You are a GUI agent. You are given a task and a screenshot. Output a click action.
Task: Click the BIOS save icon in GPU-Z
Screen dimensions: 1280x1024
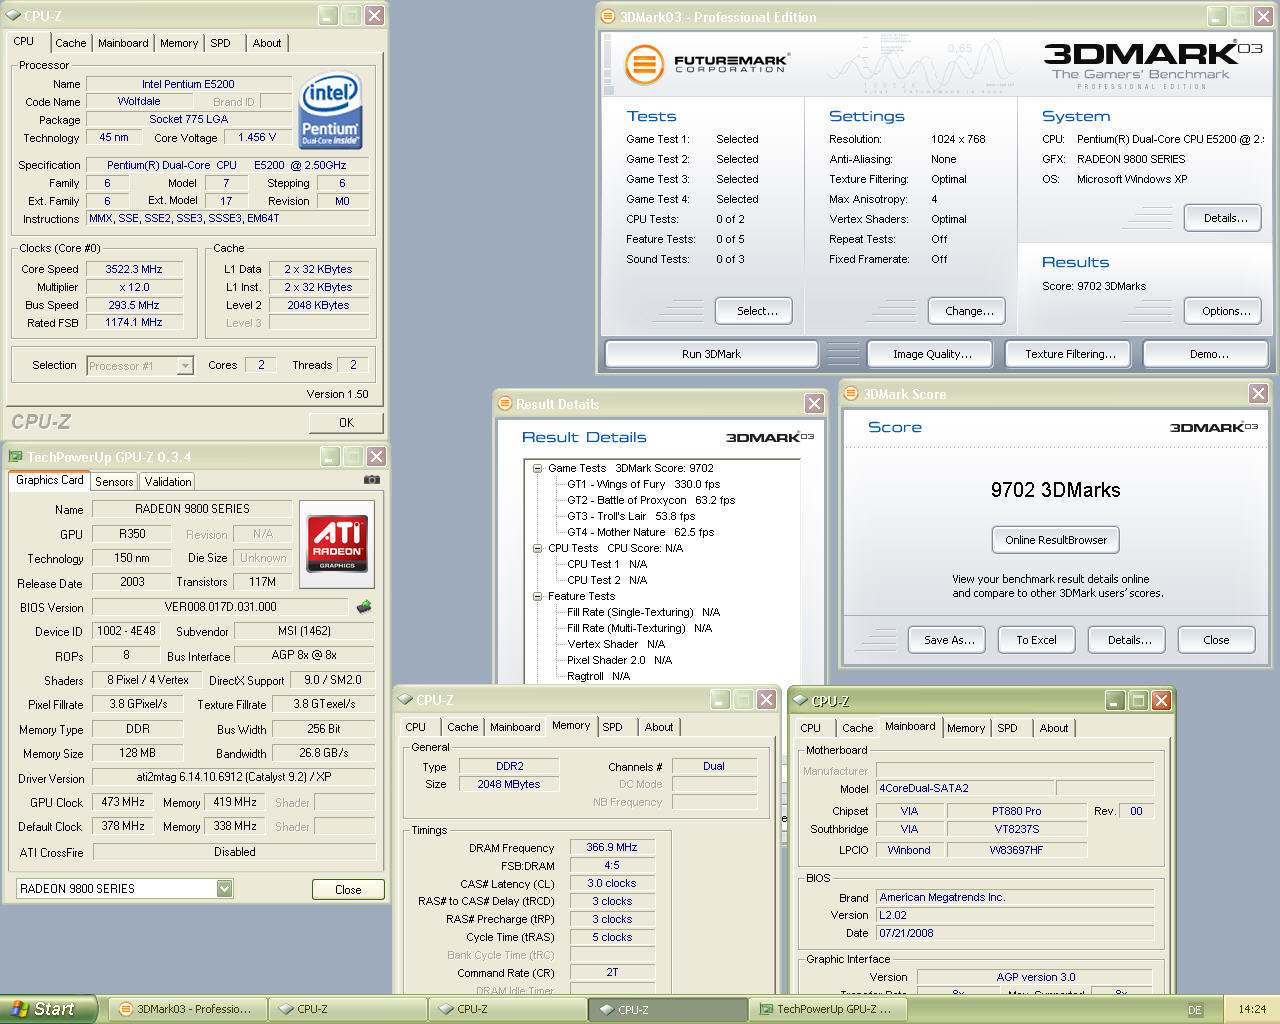click(364, 606)
